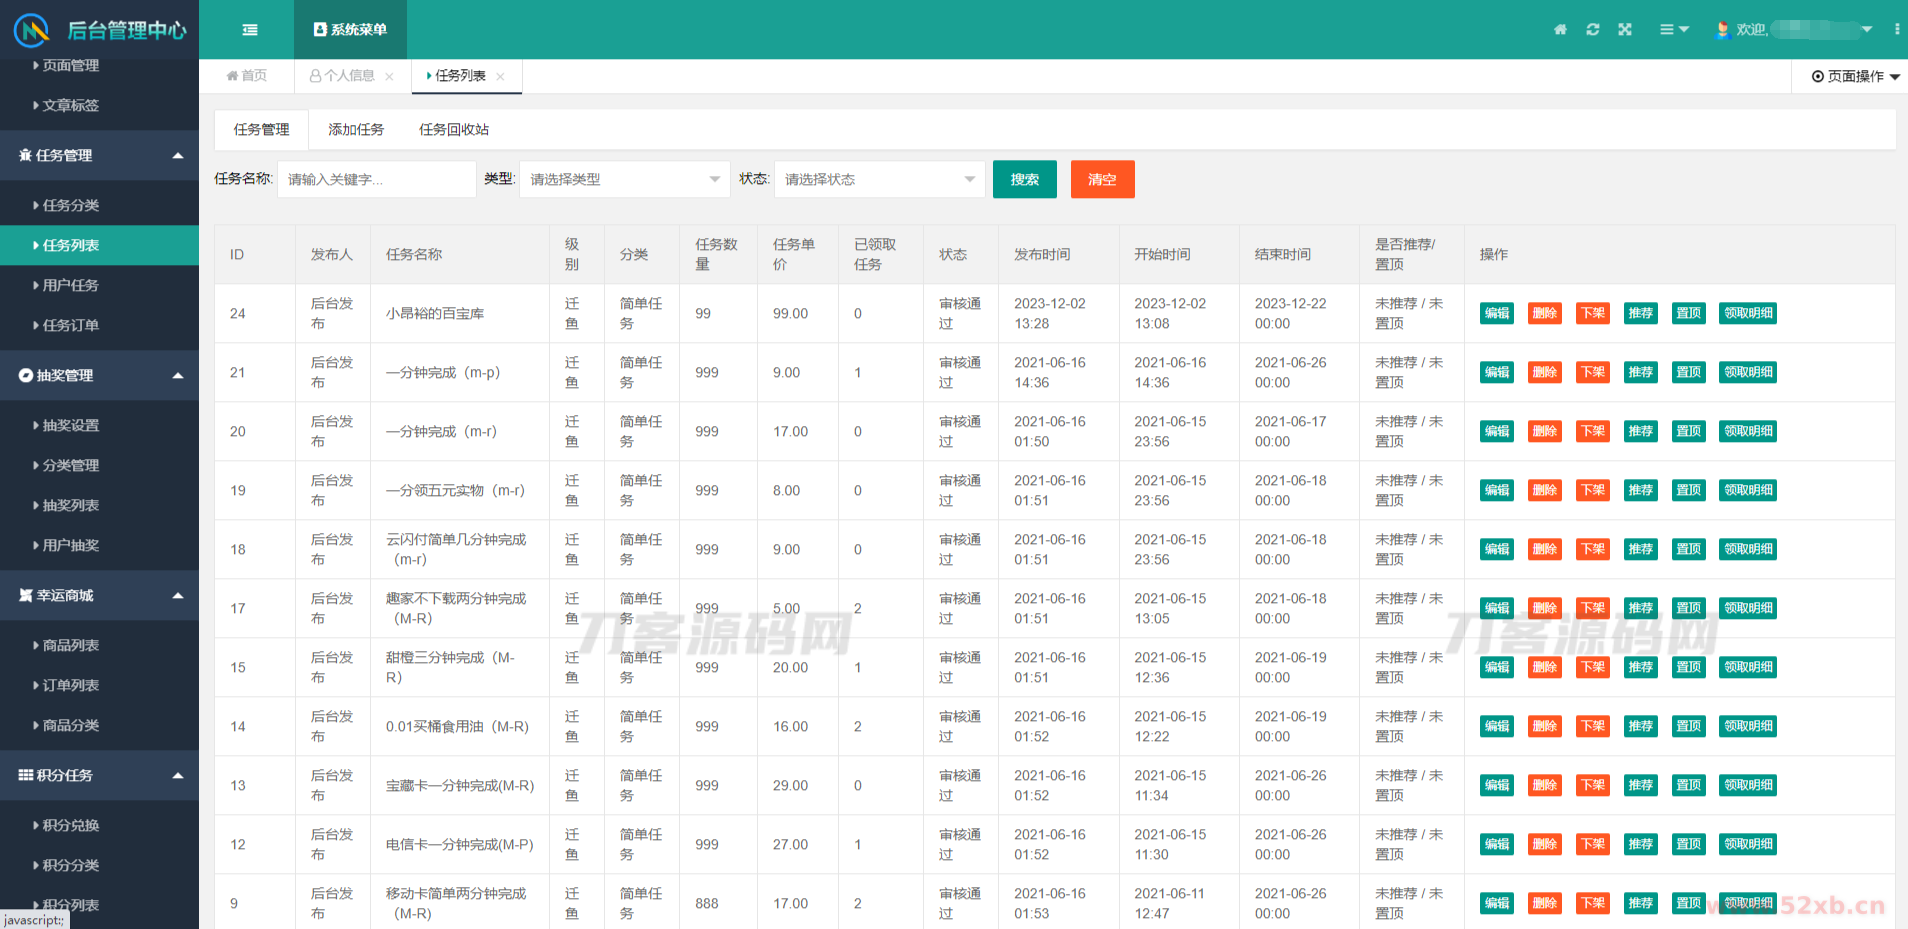Collapse sidebar using hamburger menu icon
The height and width of the screenshot is (929, 1908).
click(x=250, y=30)
